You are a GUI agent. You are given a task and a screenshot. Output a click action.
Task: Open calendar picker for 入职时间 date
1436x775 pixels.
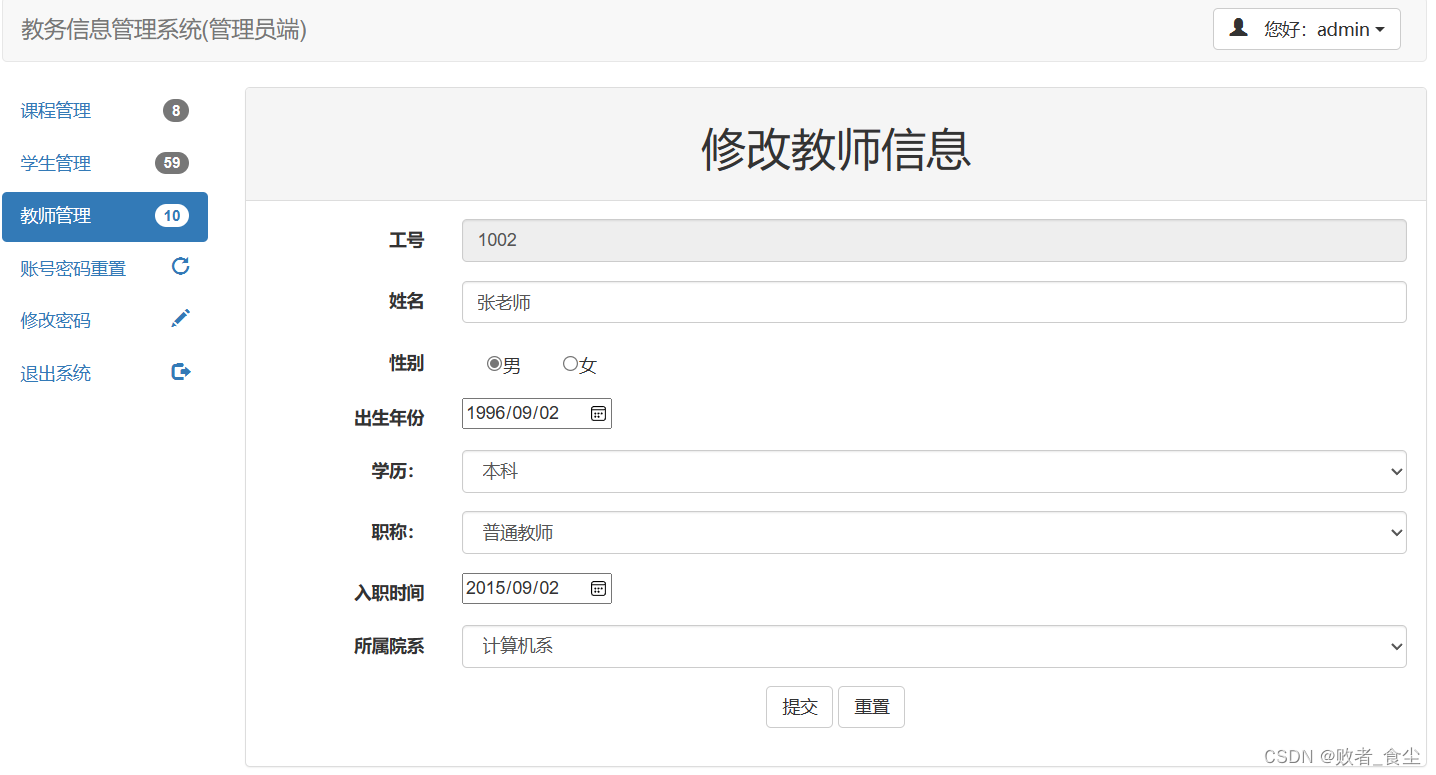click(598, 588)
